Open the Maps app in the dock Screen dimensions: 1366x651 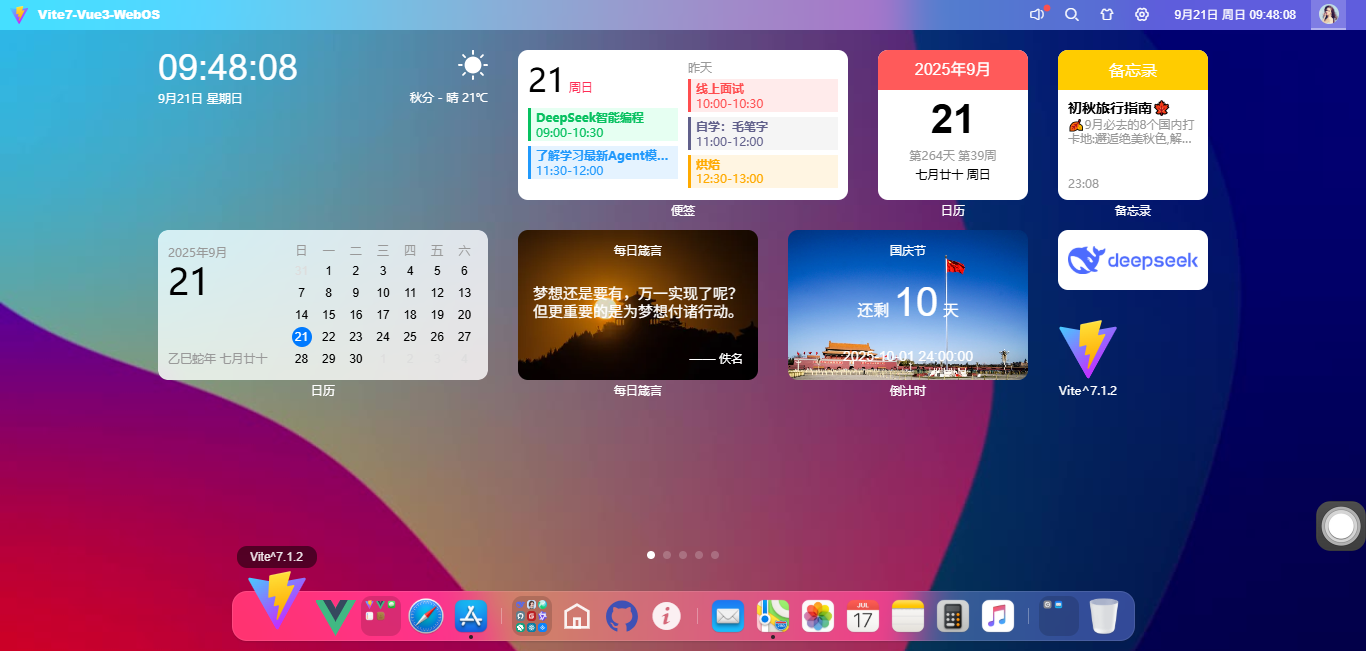(x=773, y=616)
